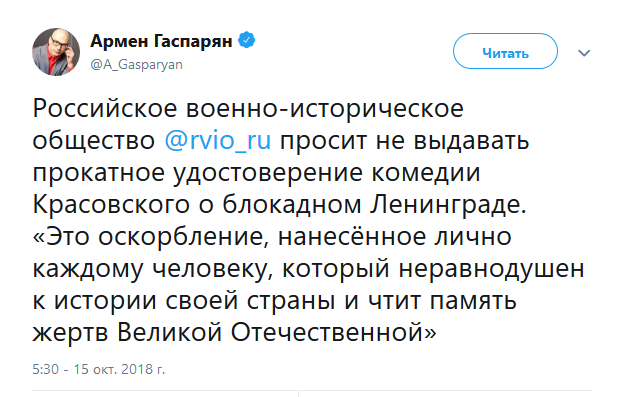This screenshot has height=397, width=621.
Task: Click the Читать follow button
Action: (x=505, y=52)
